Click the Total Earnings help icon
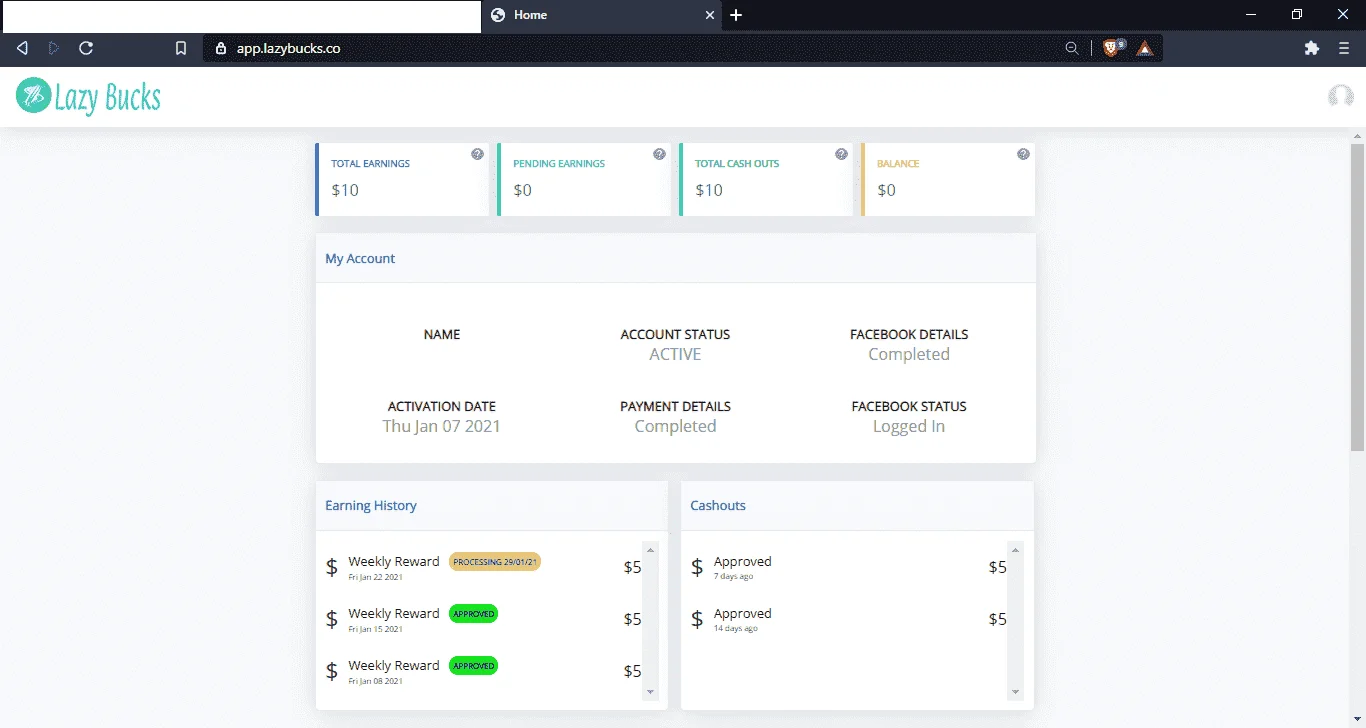This screenshot has width=1366, height=728. (477, 154)
